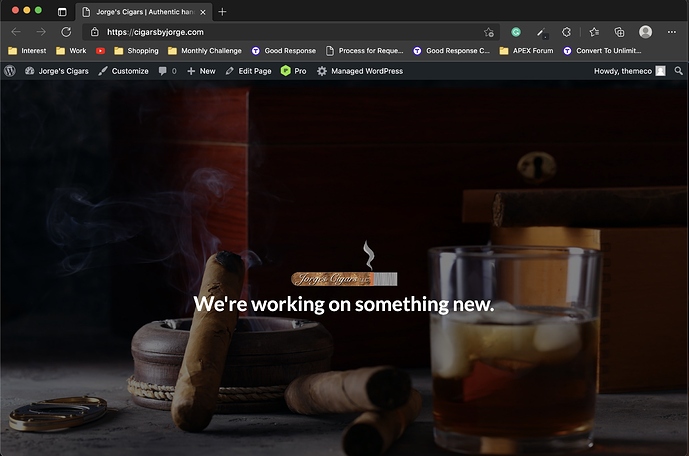The image size is (689, 456).
Task: Expand the Monthly Challenge bookmarks folder
Action: click(205, 50)
